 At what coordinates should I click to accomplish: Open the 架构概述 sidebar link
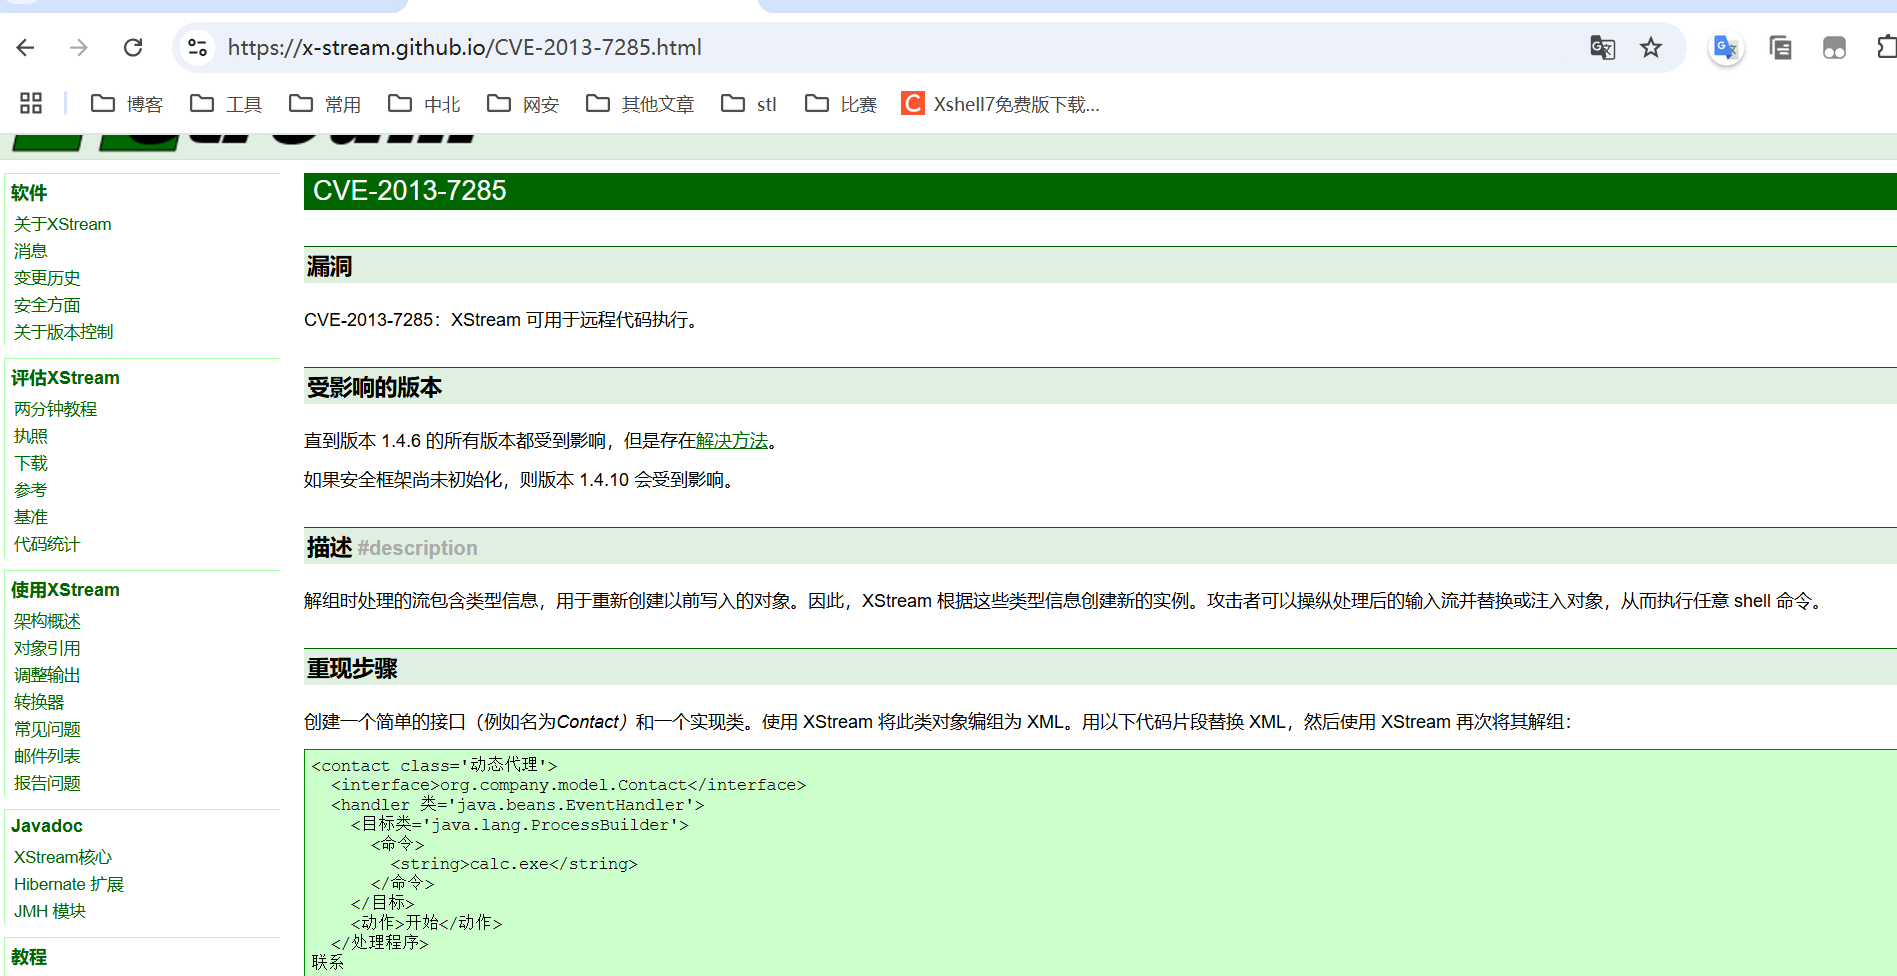[x=47, y=621]
